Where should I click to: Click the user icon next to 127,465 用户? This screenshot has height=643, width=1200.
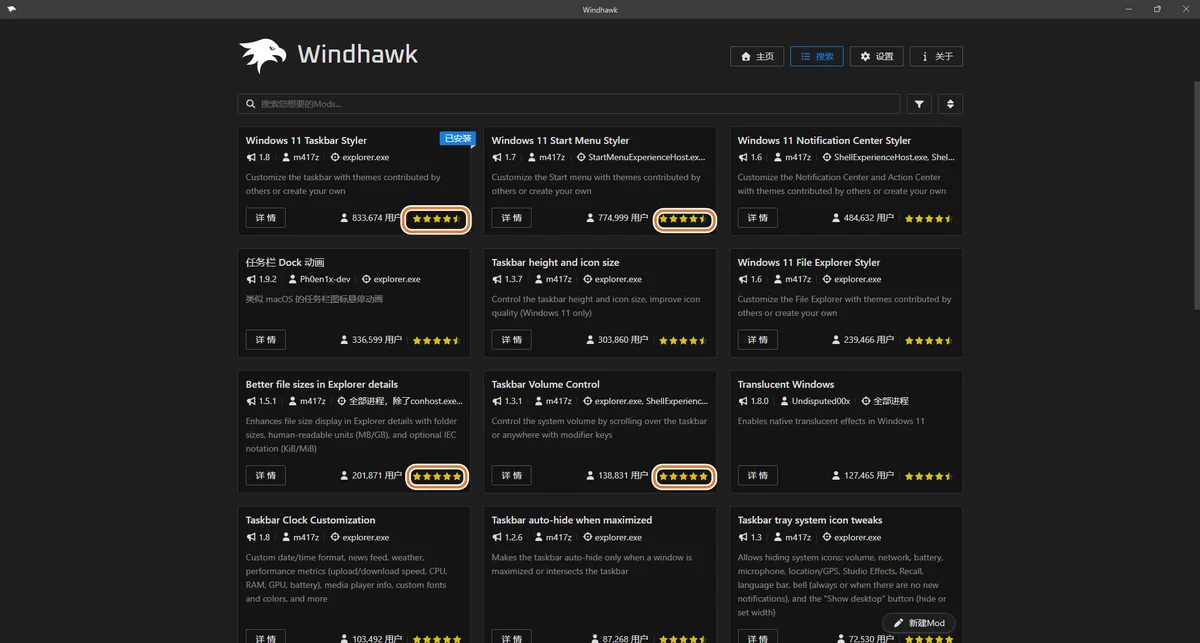coord(837,476)
